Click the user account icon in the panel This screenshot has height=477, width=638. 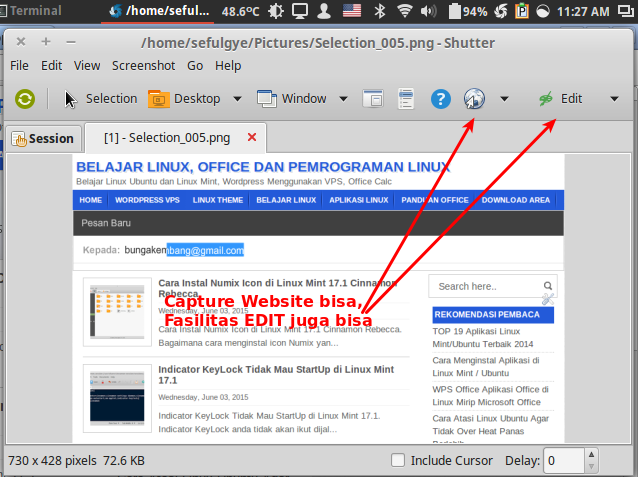[324, 11]
